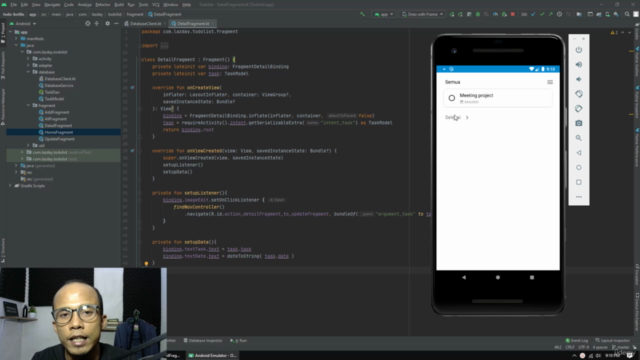Hide the Project panel with the minus icon

click(x=116, y=24)
